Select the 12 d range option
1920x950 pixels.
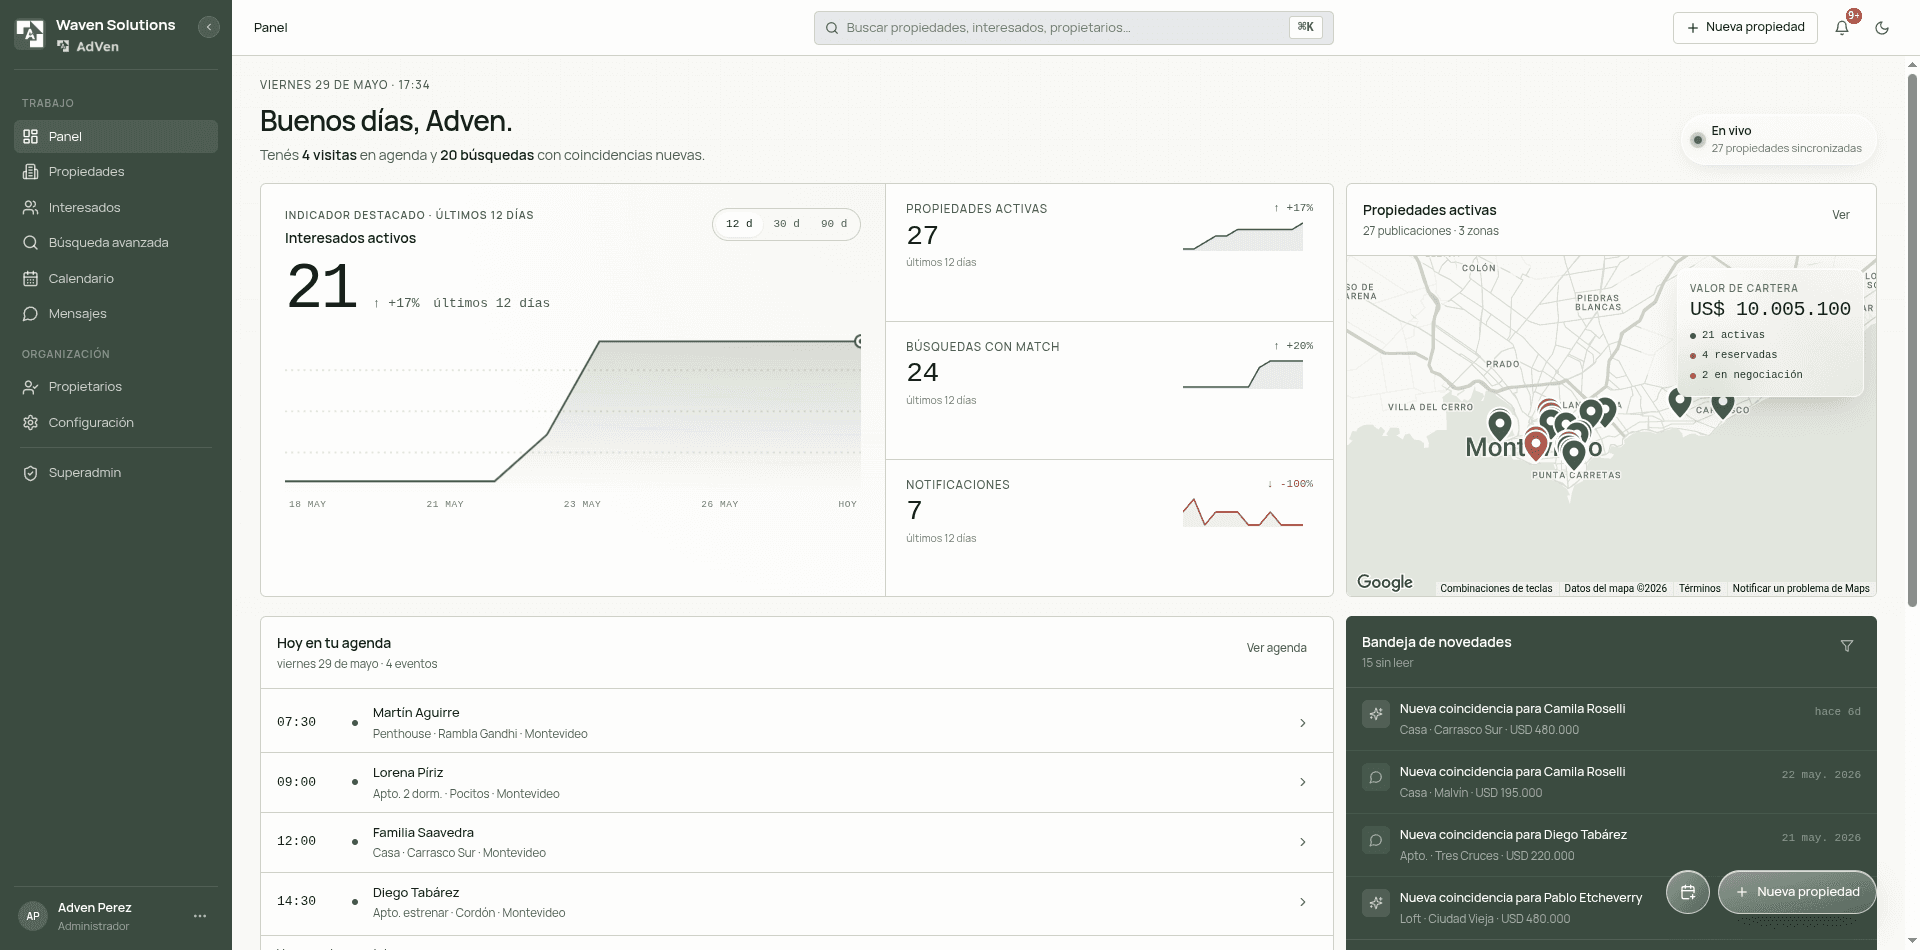[x=739, y=224]
